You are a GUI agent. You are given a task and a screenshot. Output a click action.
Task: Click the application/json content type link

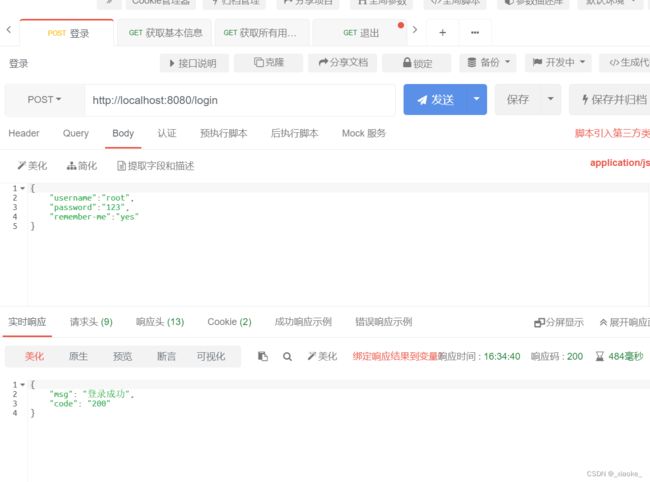pos(620,163)
